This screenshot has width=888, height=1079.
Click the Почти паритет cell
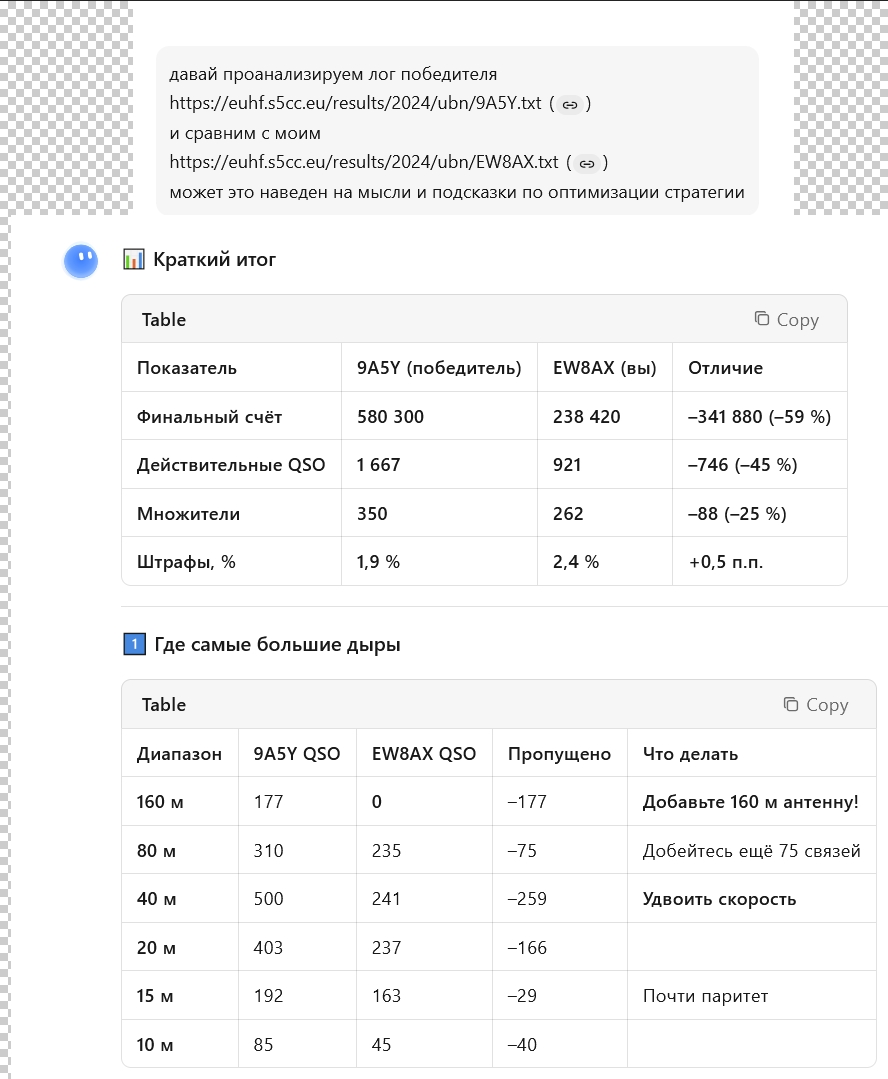coord(705,996)
